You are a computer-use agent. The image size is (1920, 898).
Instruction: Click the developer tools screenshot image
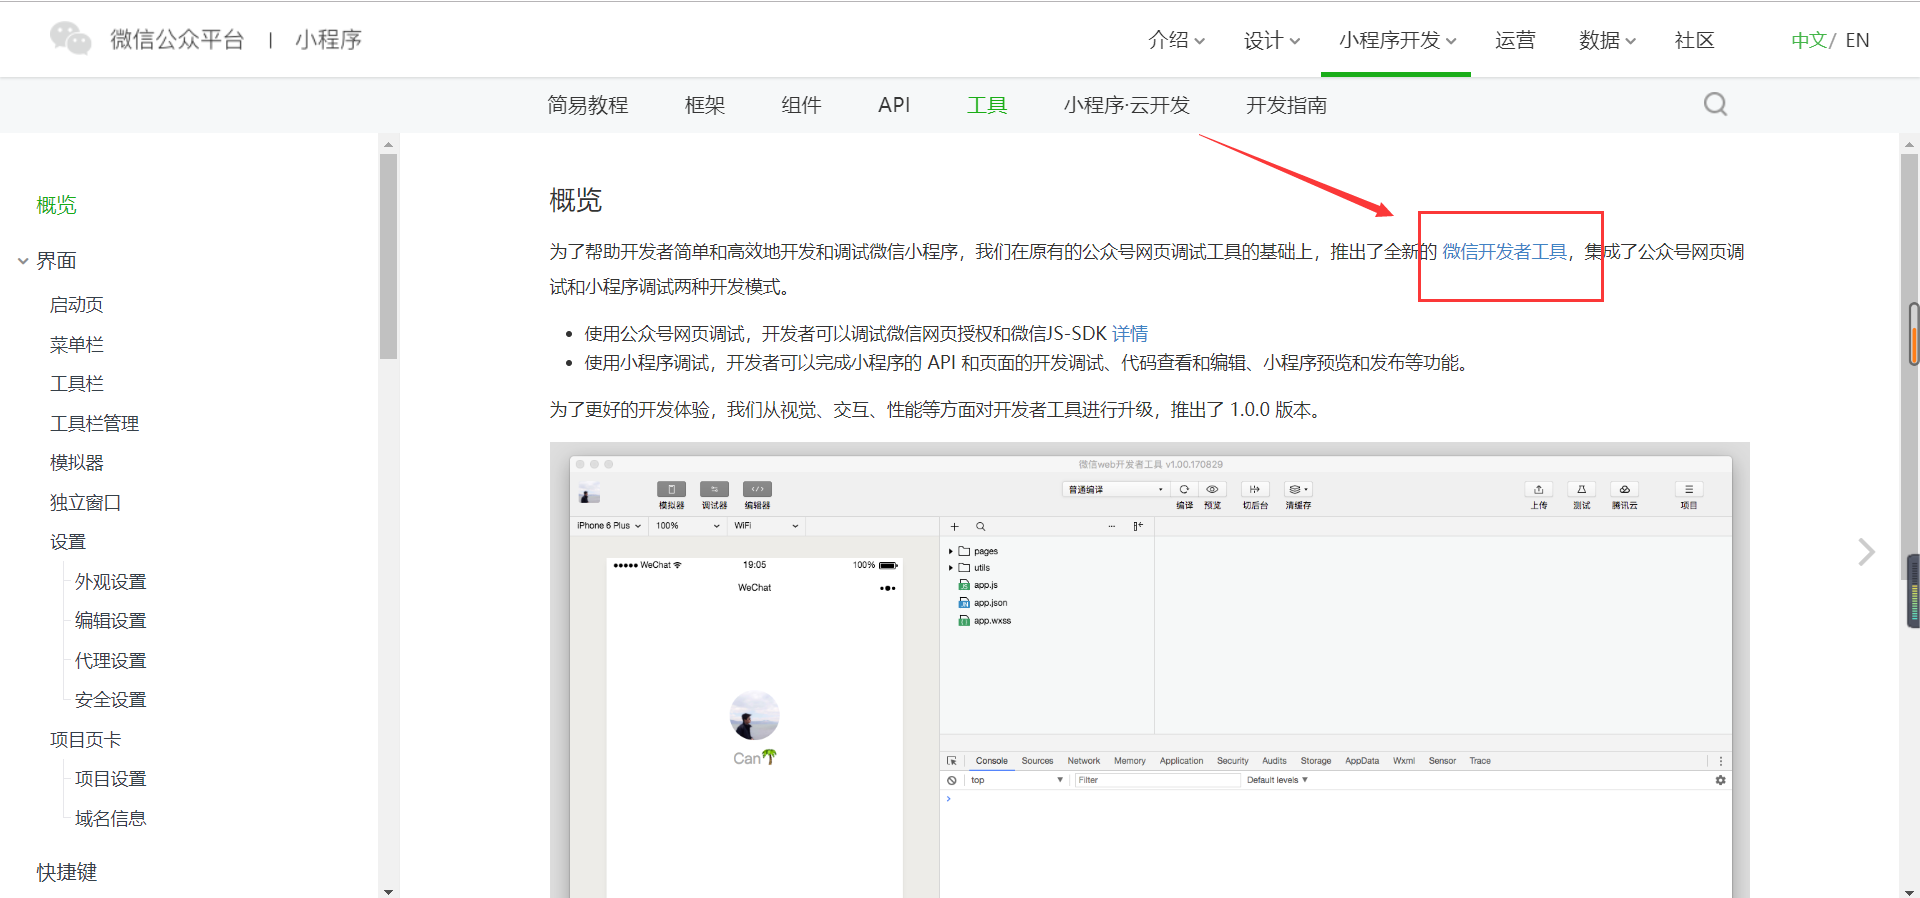point(1150,670)
